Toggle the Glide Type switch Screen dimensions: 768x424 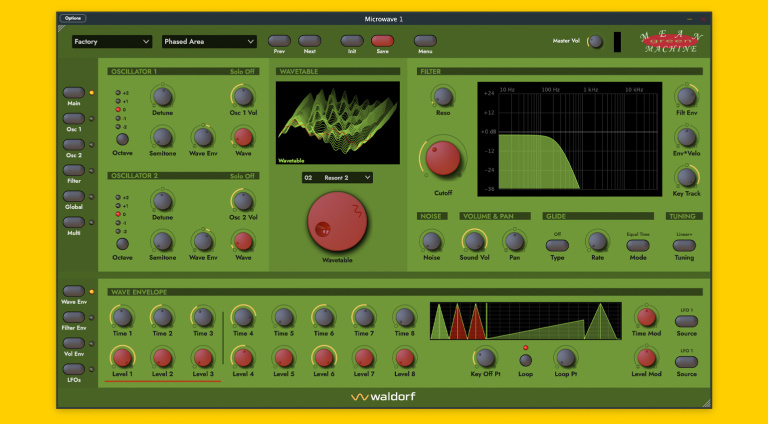(557, 244)
